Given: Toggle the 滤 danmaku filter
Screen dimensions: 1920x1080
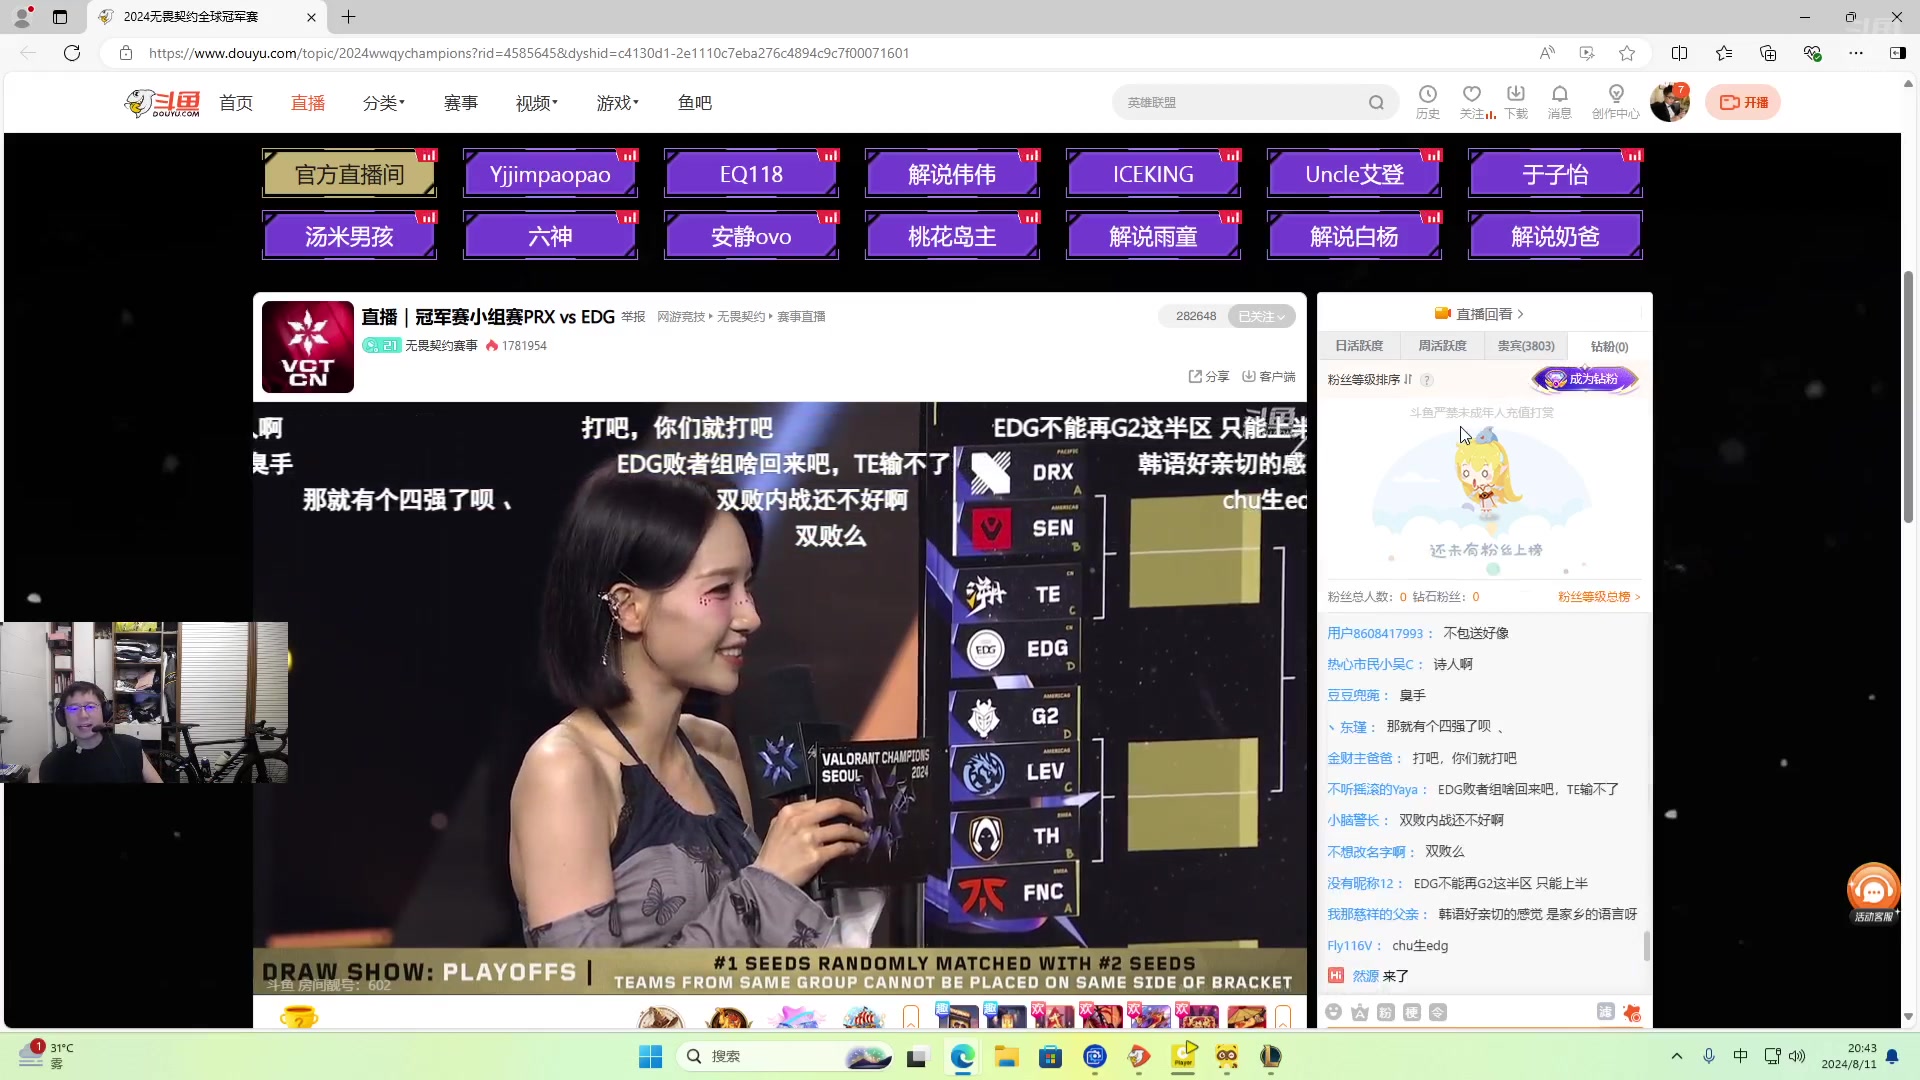Looking at the screenshot, I should [1605, 1012].
